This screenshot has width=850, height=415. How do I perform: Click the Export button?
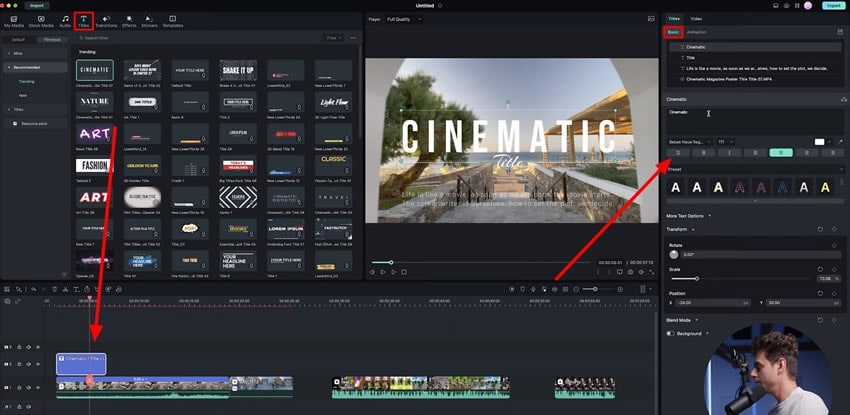[832, 5]
